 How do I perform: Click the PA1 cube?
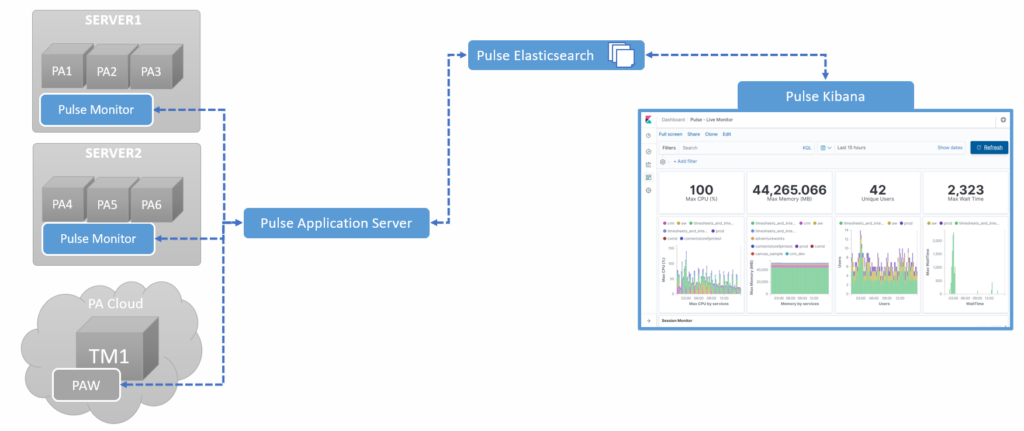pyautogui.click(x=63, y=69)
